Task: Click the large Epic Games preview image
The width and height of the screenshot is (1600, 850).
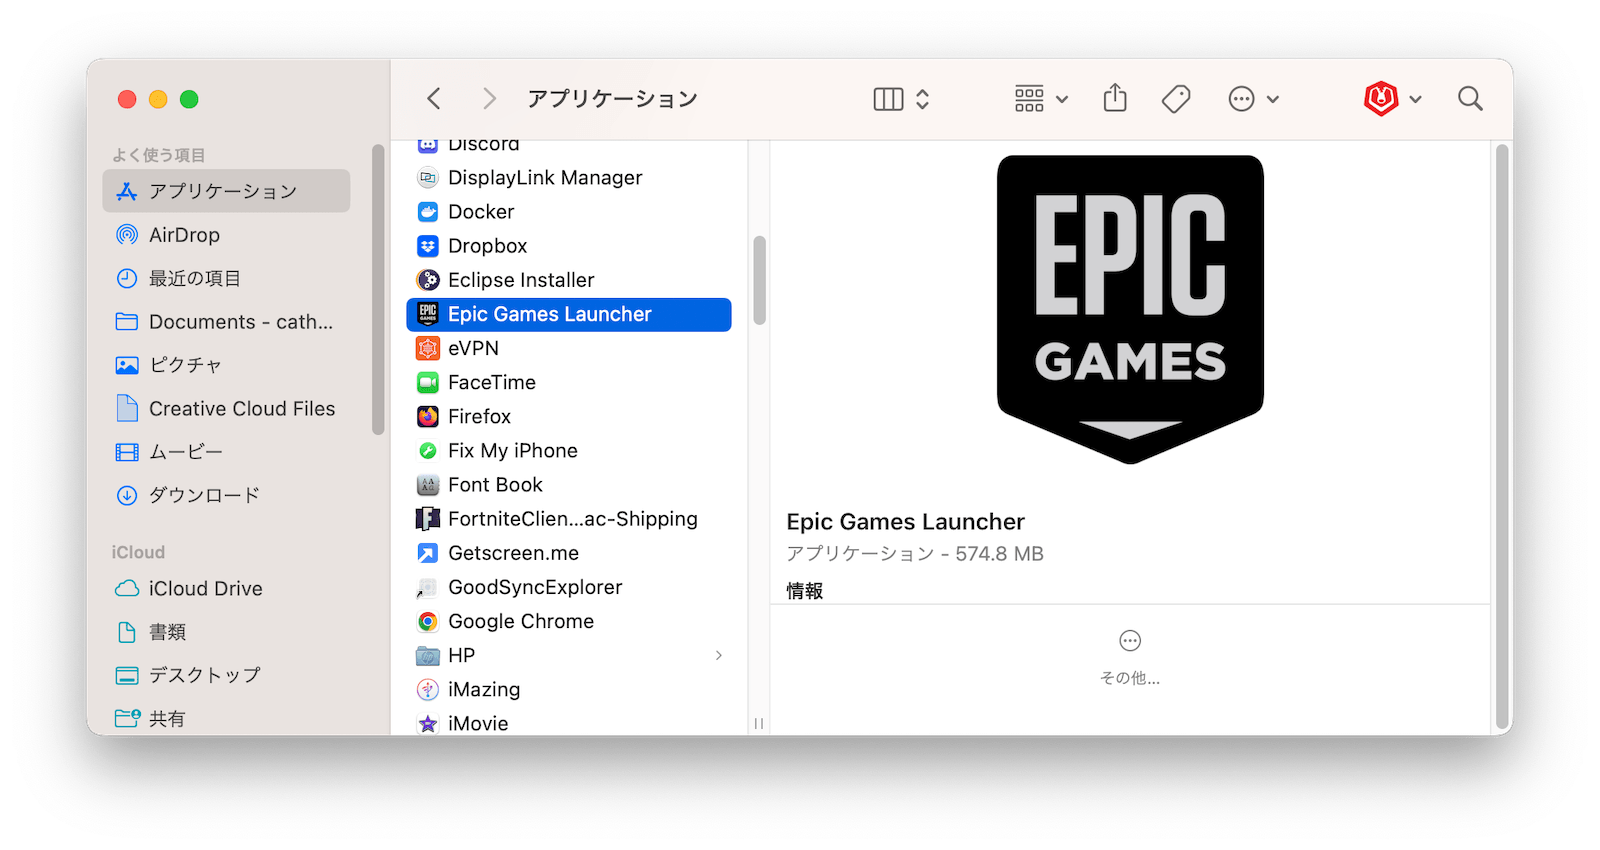Action: point(1130,309)
